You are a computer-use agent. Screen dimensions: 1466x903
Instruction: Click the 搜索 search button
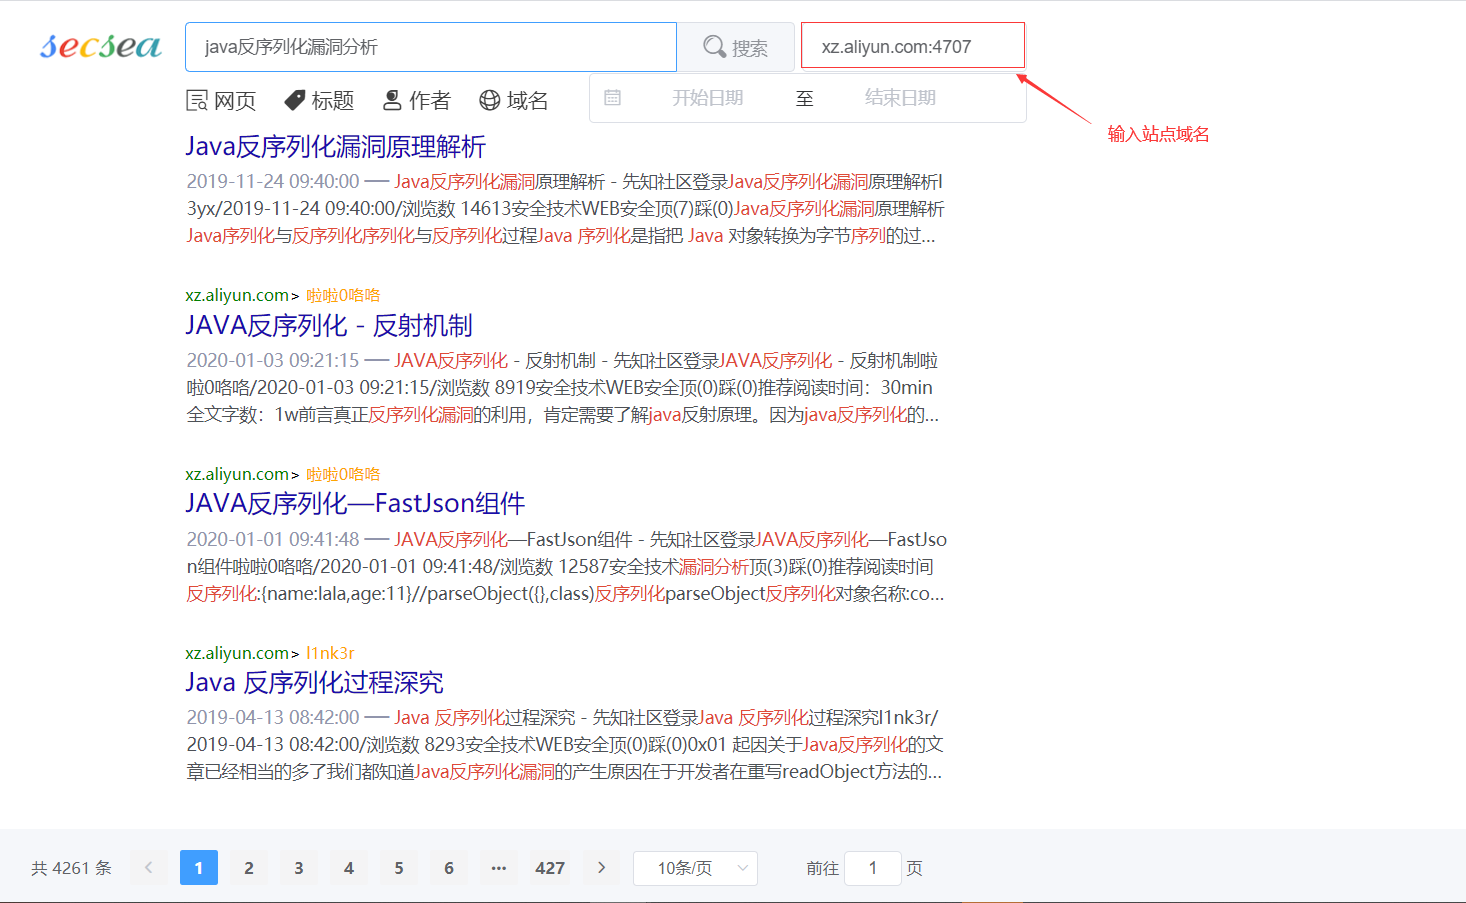736,47
